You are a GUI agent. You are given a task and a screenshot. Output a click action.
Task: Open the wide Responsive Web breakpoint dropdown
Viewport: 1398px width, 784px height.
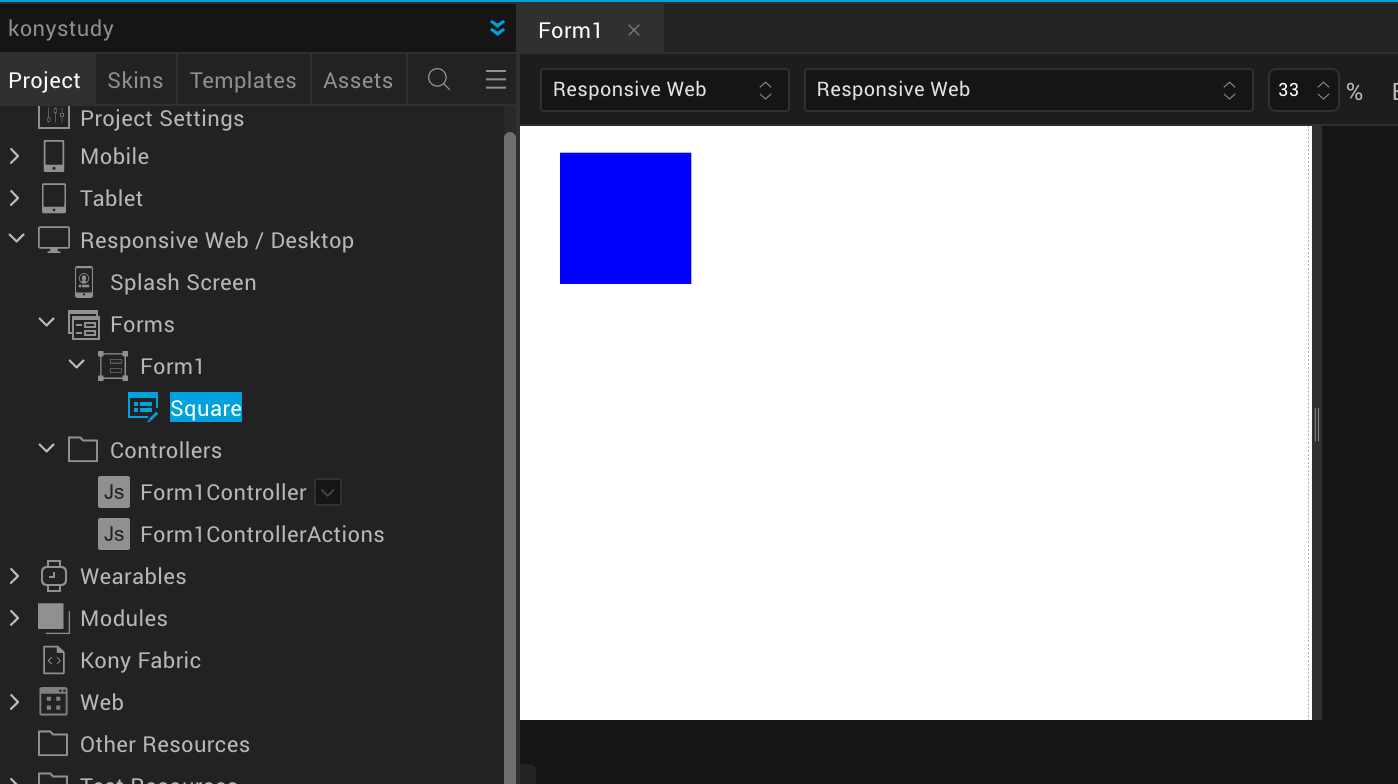[1029, 90]
